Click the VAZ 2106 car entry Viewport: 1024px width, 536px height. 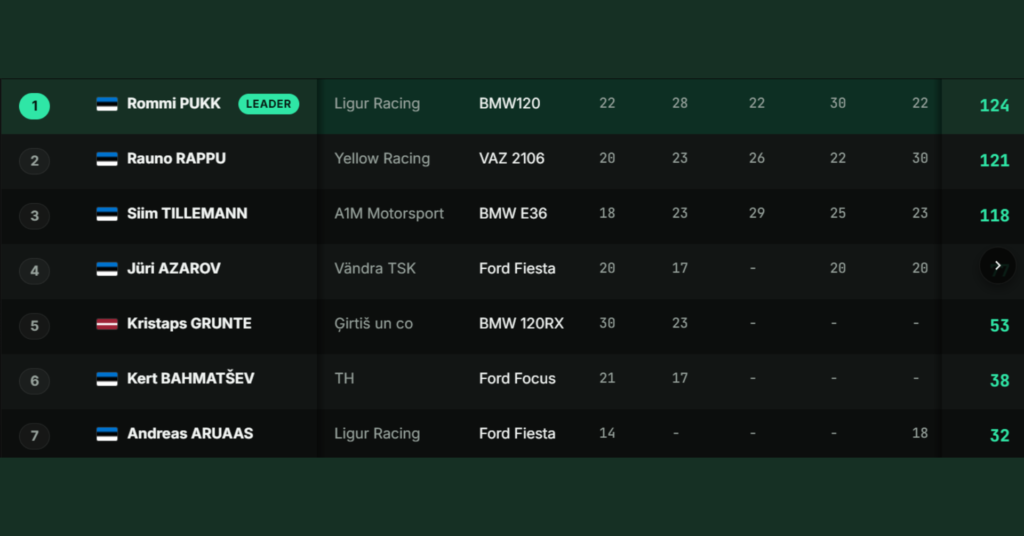pyautogui.click(x=511, y=159)
